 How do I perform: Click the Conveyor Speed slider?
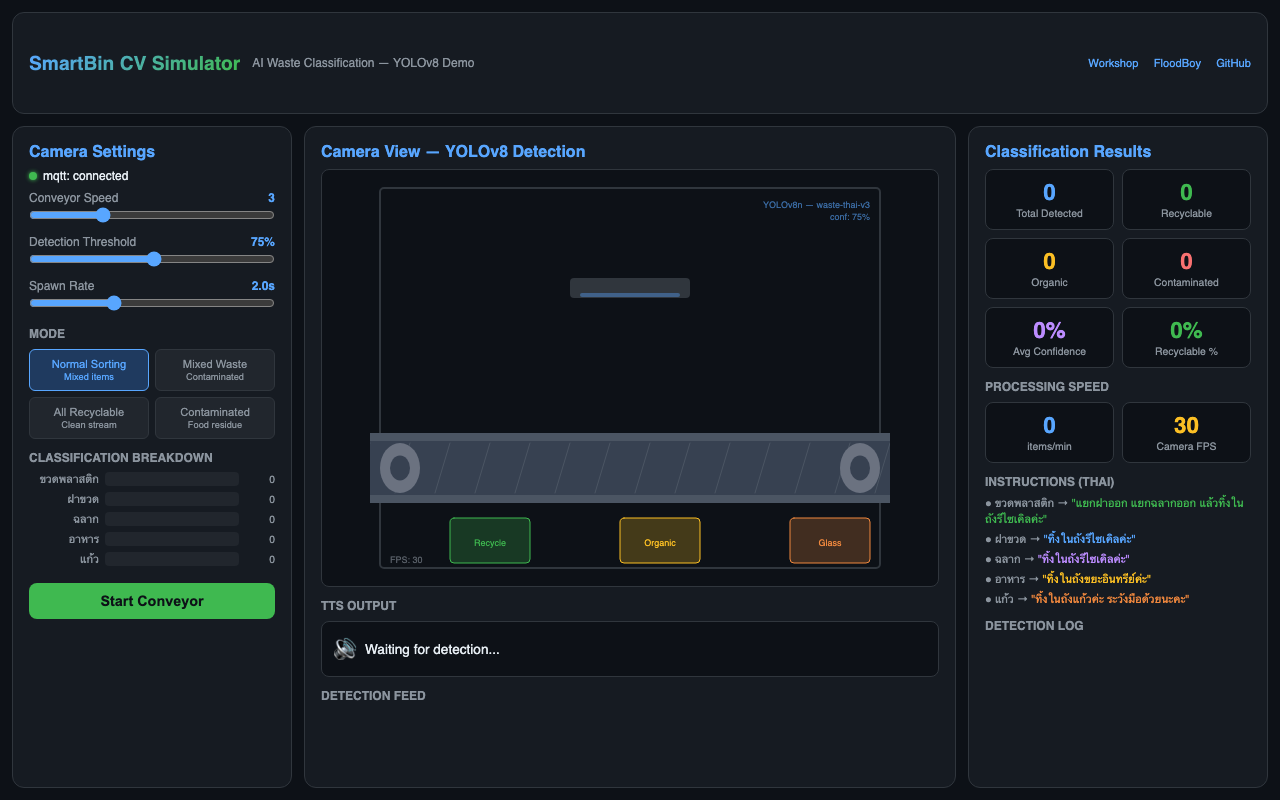pyautogui.click(x=152, y=215)
